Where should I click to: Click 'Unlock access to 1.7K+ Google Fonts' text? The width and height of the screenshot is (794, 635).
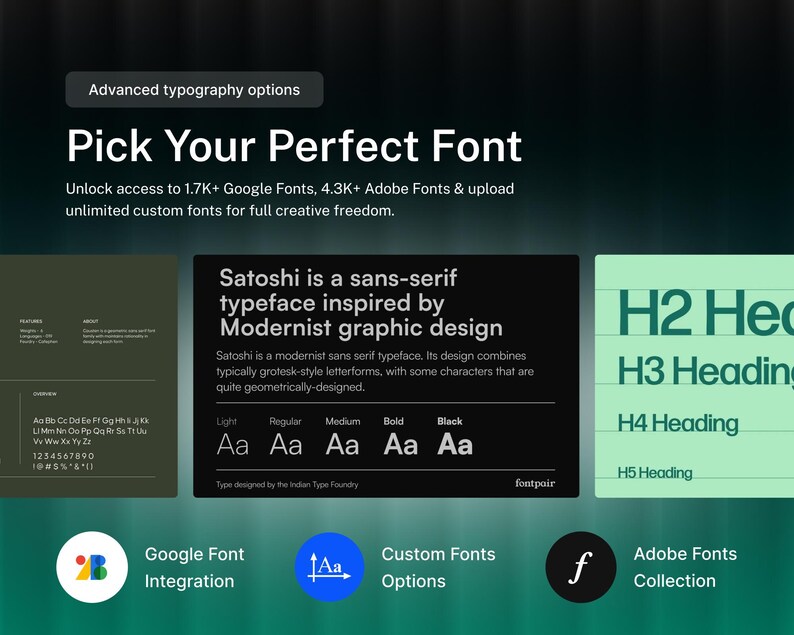click(x=290, y=200)
